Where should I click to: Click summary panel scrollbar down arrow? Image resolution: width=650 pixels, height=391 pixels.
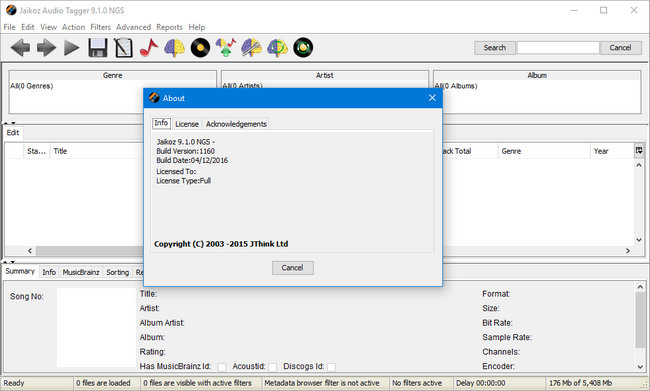tap(640, 367)
